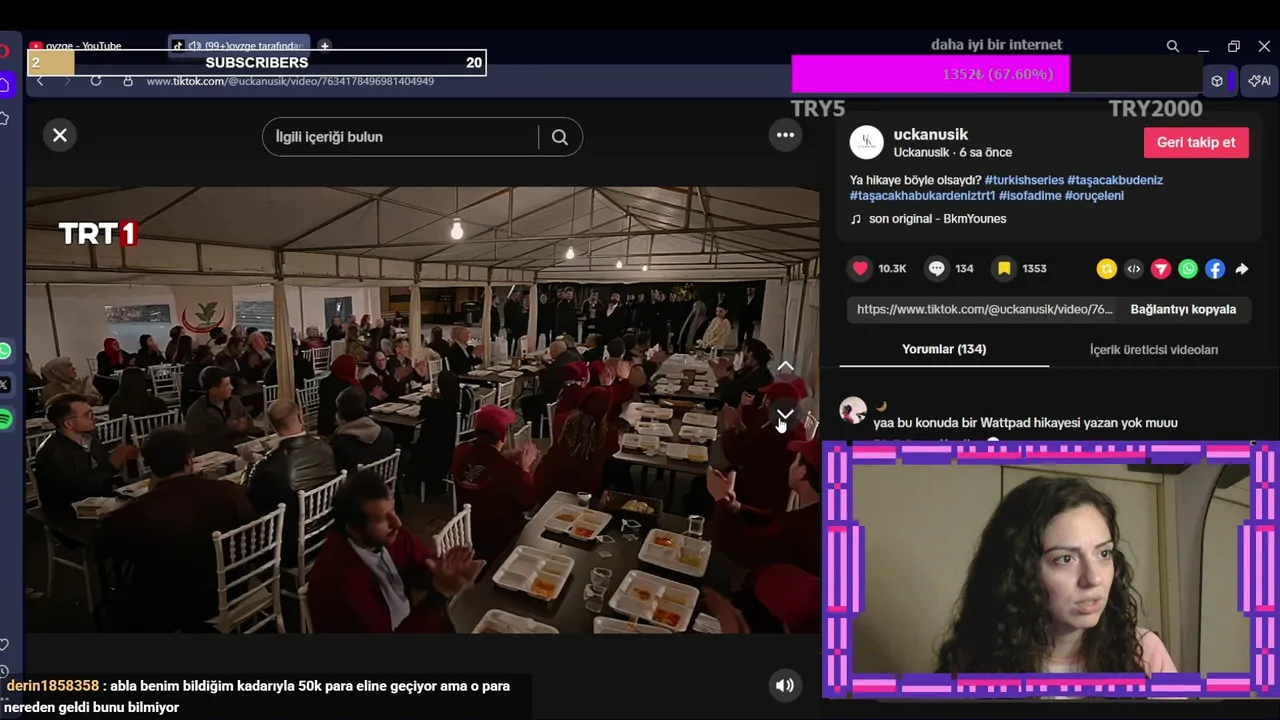Switch to Yorumlar (134) tab

(944, 349)
